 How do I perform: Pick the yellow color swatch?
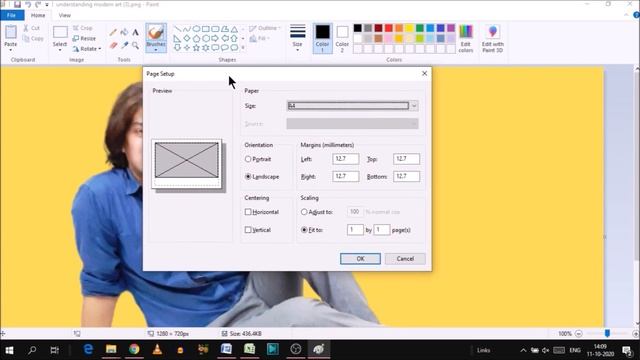coord(409,28)
